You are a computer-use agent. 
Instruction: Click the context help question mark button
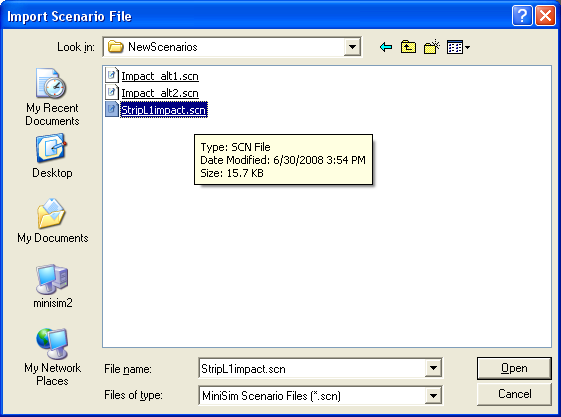point(522,16)
